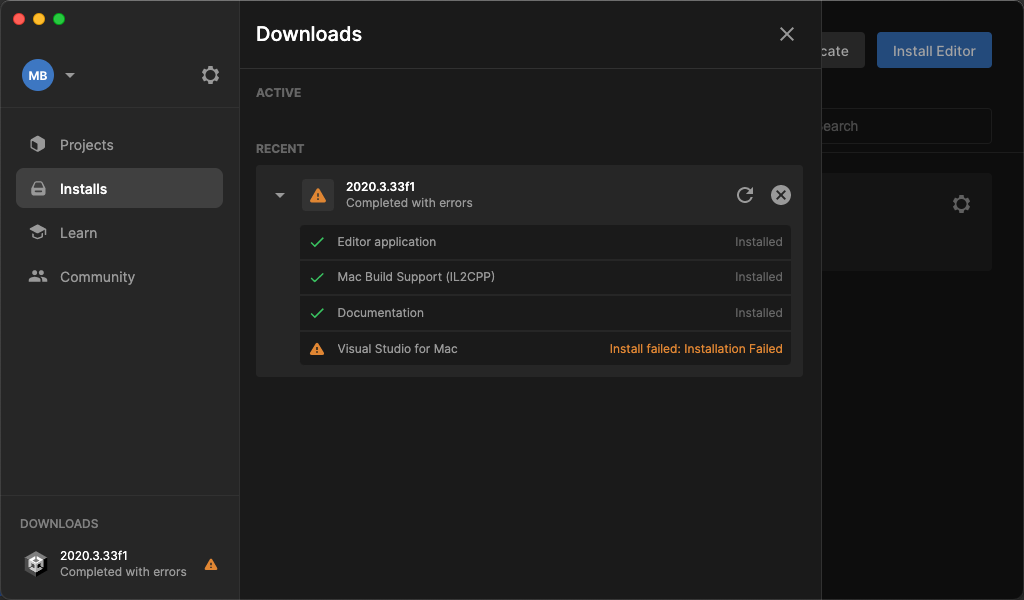Click the Install Editor button
Image resolution: width=1024 pixels, height=600 pixels.
click(934, 51)
